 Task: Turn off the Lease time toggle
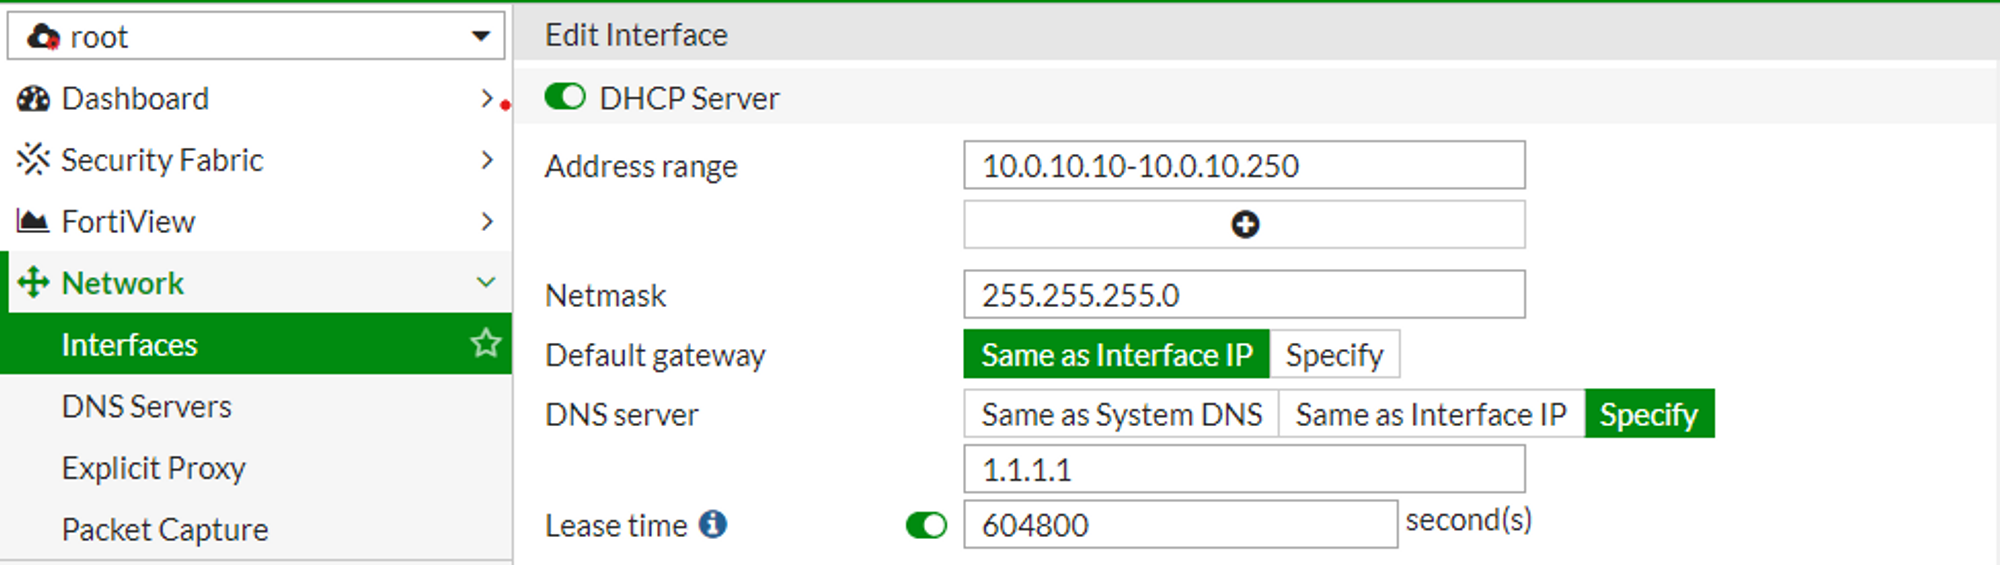pyautogui.click(x=926, y=525)
